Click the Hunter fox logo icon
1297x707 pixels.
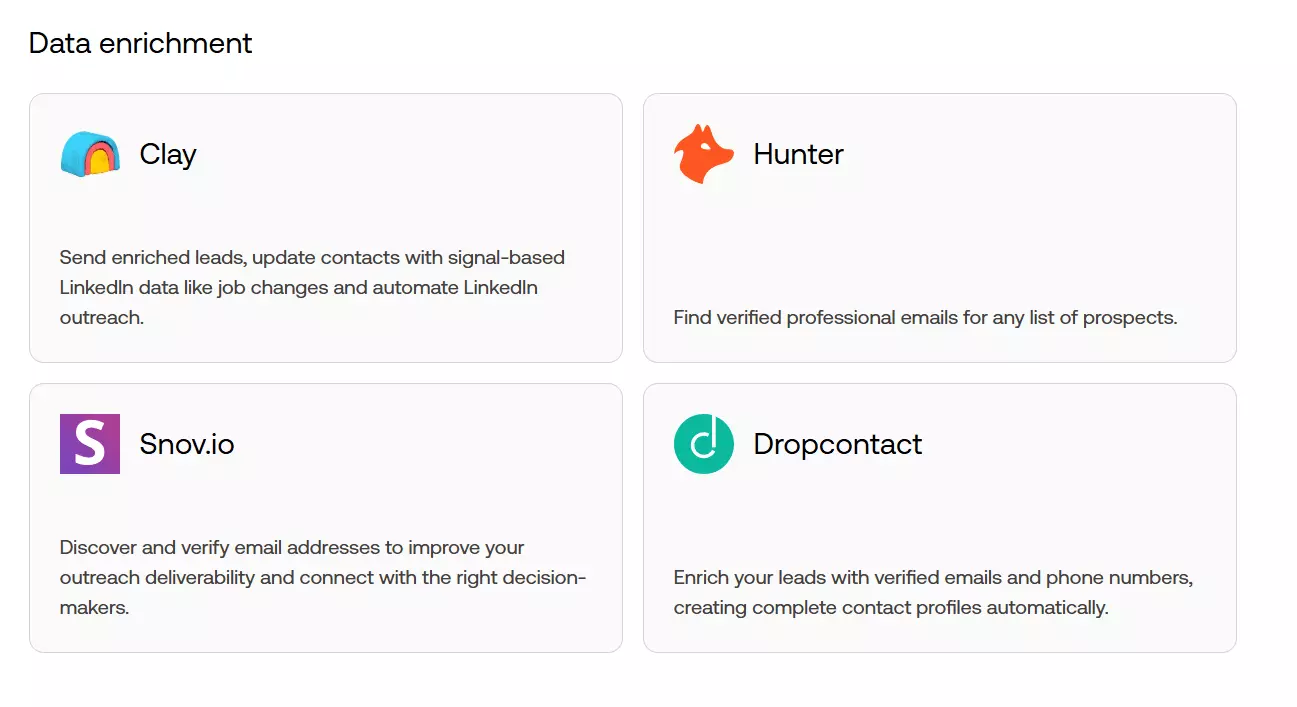point(703,155)
